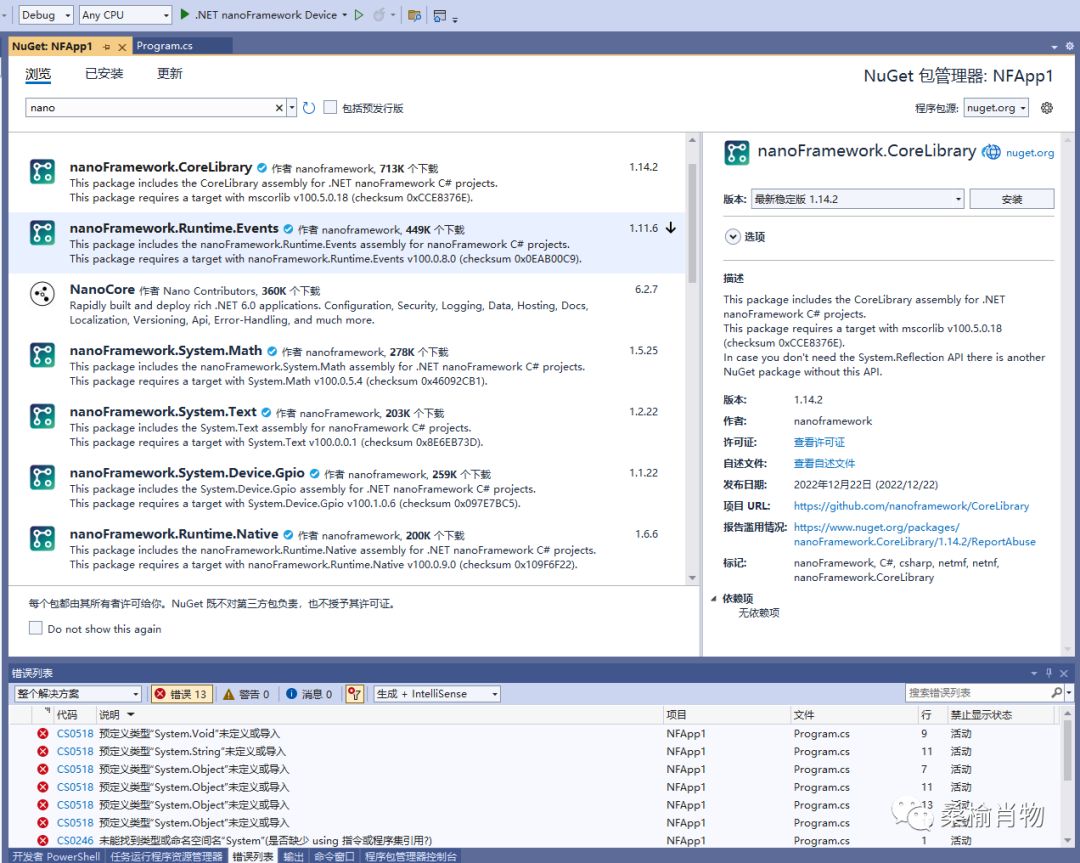Screen dimensions: 1080x863
Task: Click the update arrow for nanoFramework.Runtime.Events
Action: coord(670,228)
